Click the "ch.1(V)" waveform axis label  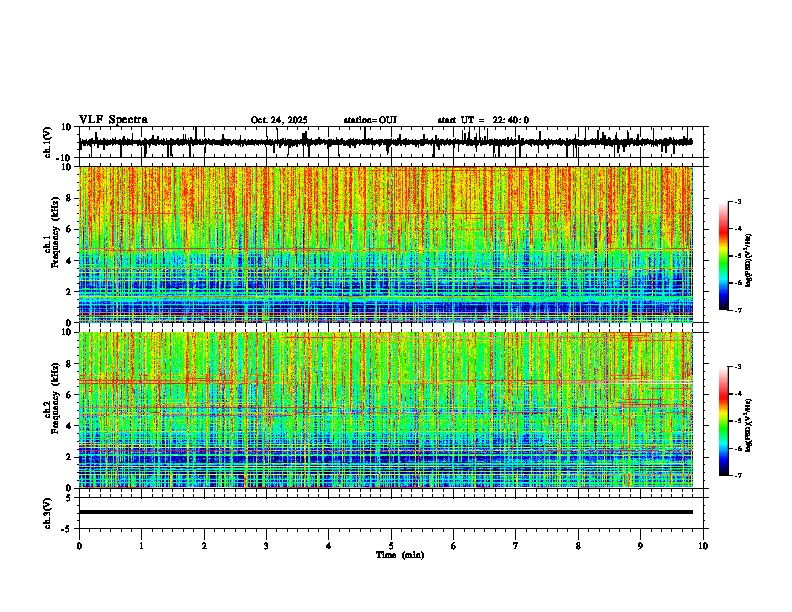(x=47, y=142)
